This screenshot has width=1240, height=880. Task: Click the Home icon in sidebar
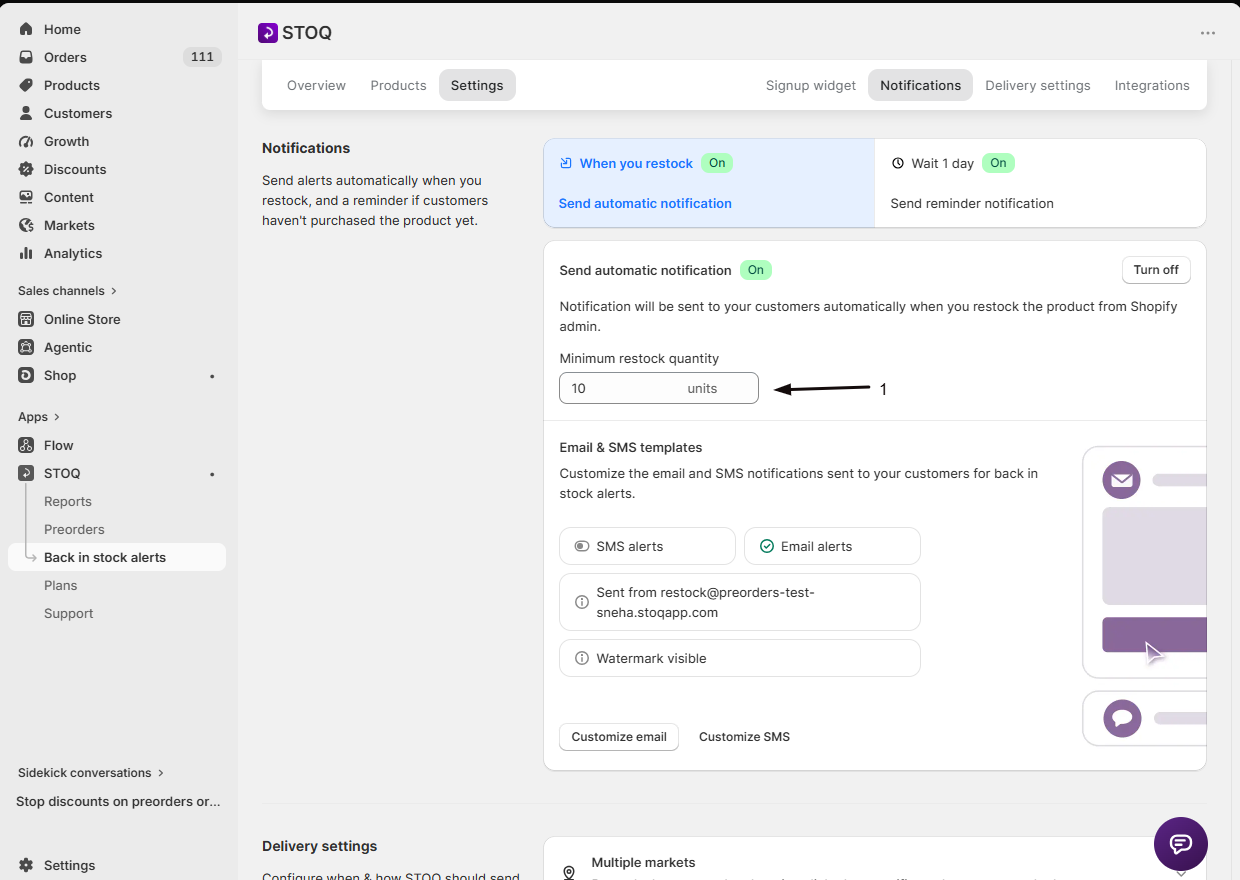[x=26, y=29]
